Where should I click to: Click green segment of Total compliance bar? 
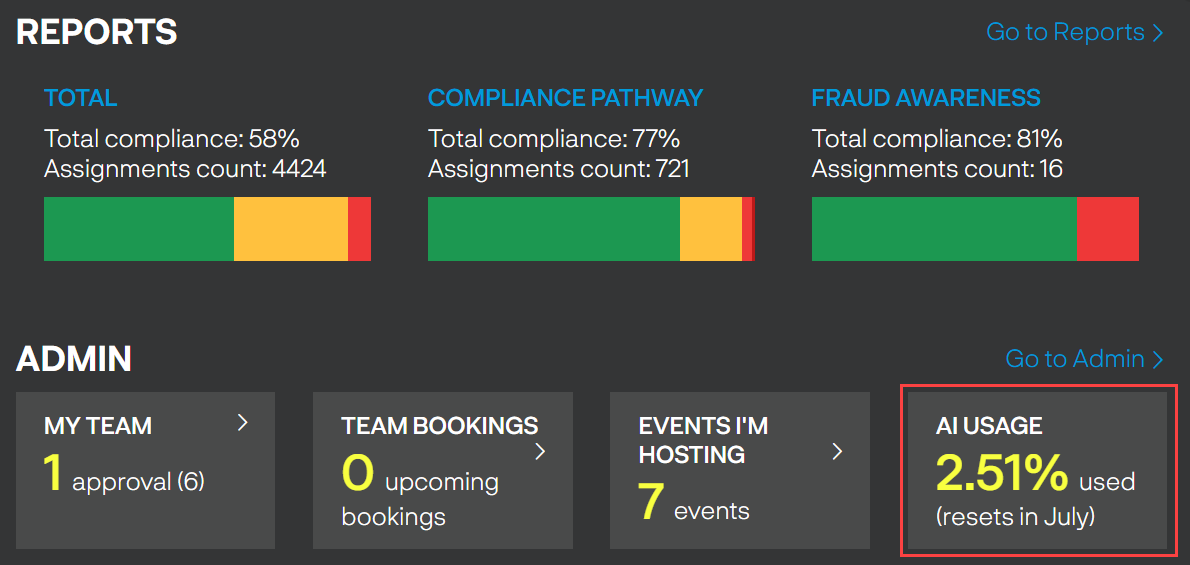[139, 229]
